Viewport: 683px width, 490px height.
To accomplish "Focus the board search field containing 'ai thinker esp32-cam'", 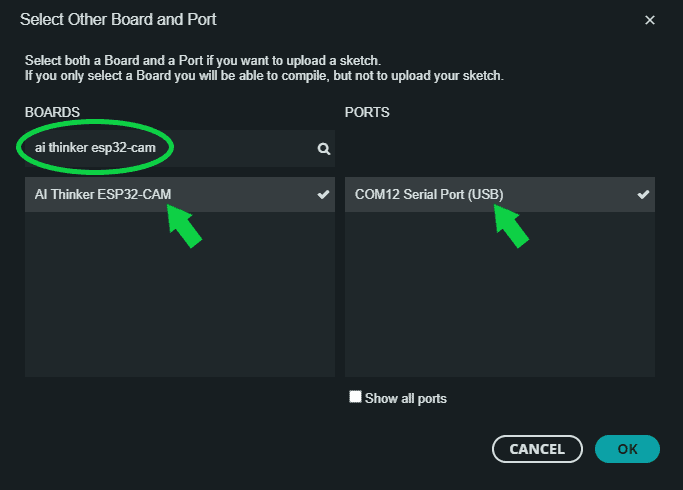I will 180,149.
